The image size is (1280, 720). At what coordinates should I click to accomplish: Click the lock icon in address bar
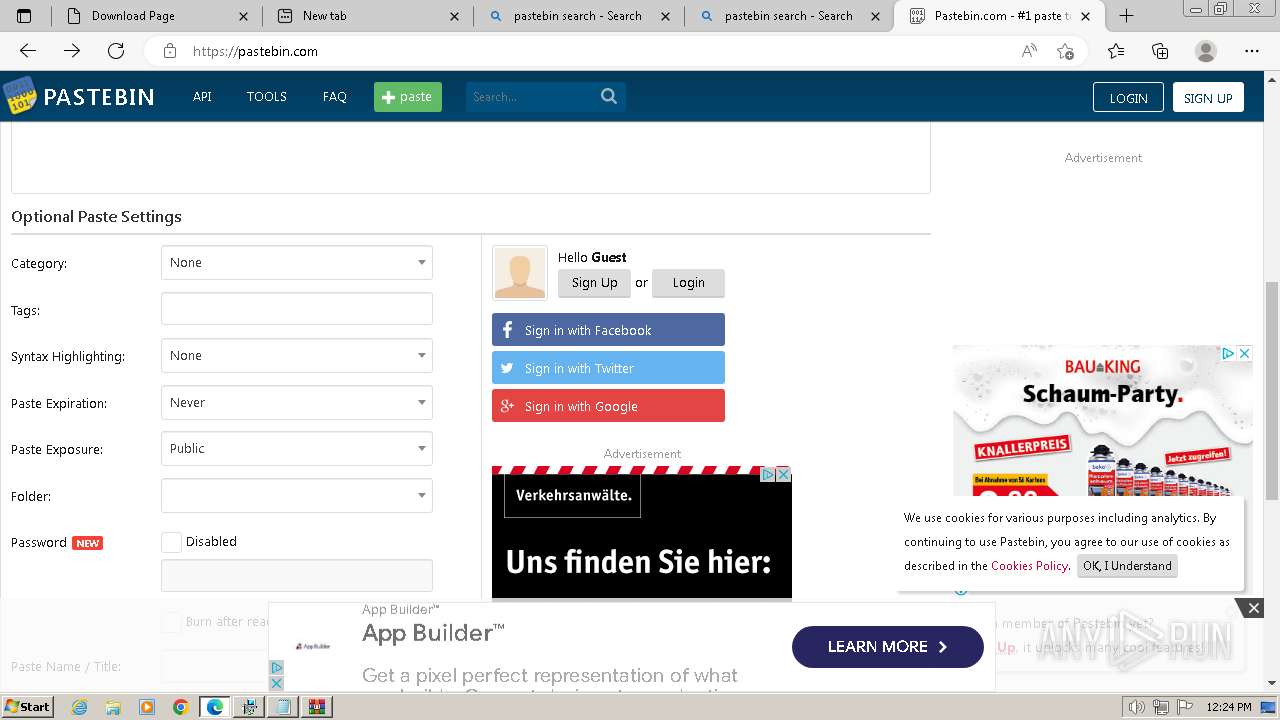click(x=169, y=51)
